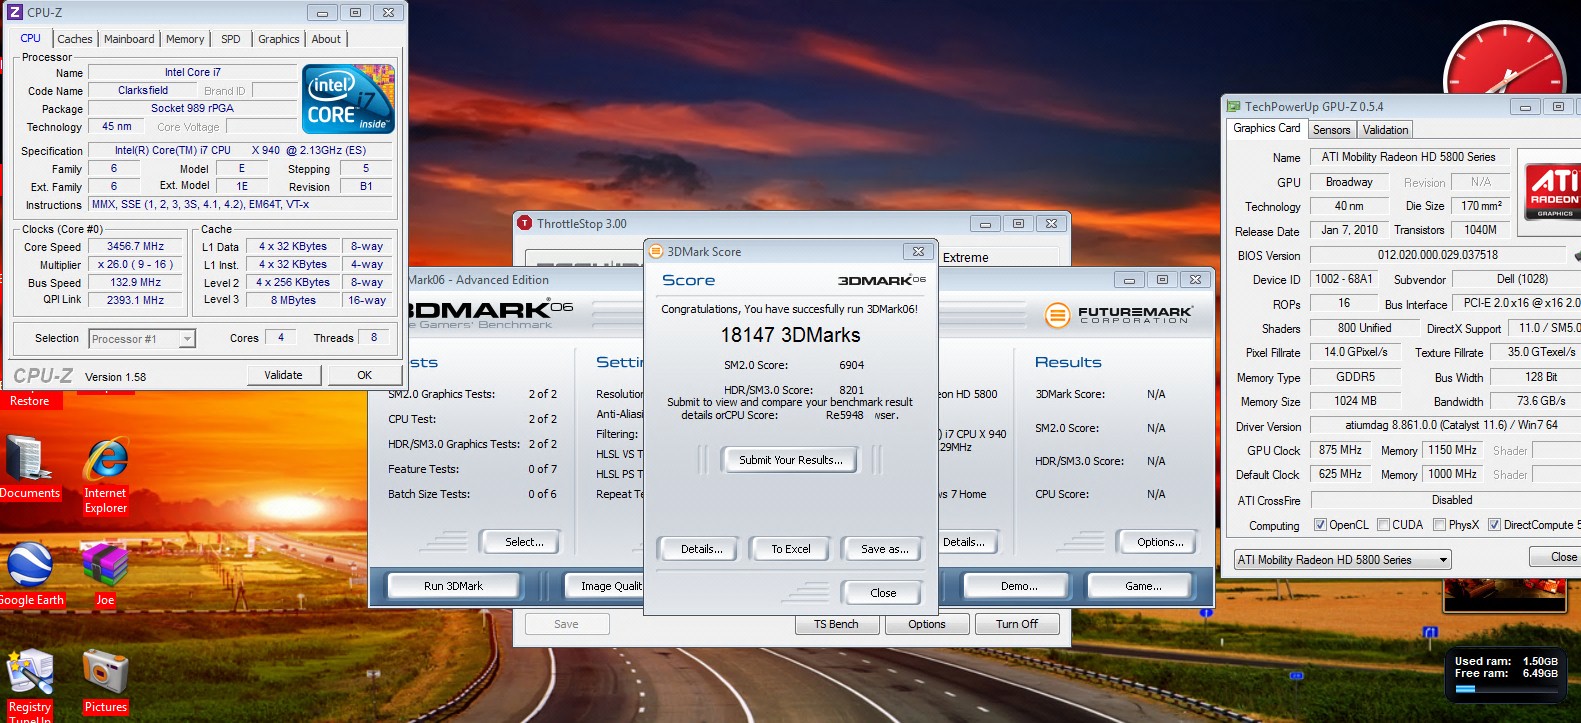The height and width of the screenshot is (723, 1581).
Task: Click the Game button in 3DMark06
Action: tap(1143, 586)
